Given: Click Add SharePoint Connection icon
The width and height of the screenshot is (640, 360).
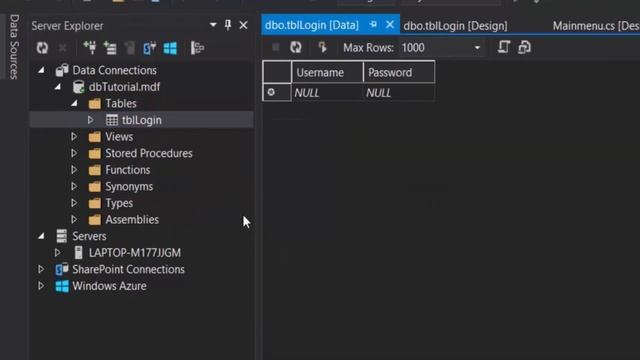Looking at the screenshot, I should point(149,48).
